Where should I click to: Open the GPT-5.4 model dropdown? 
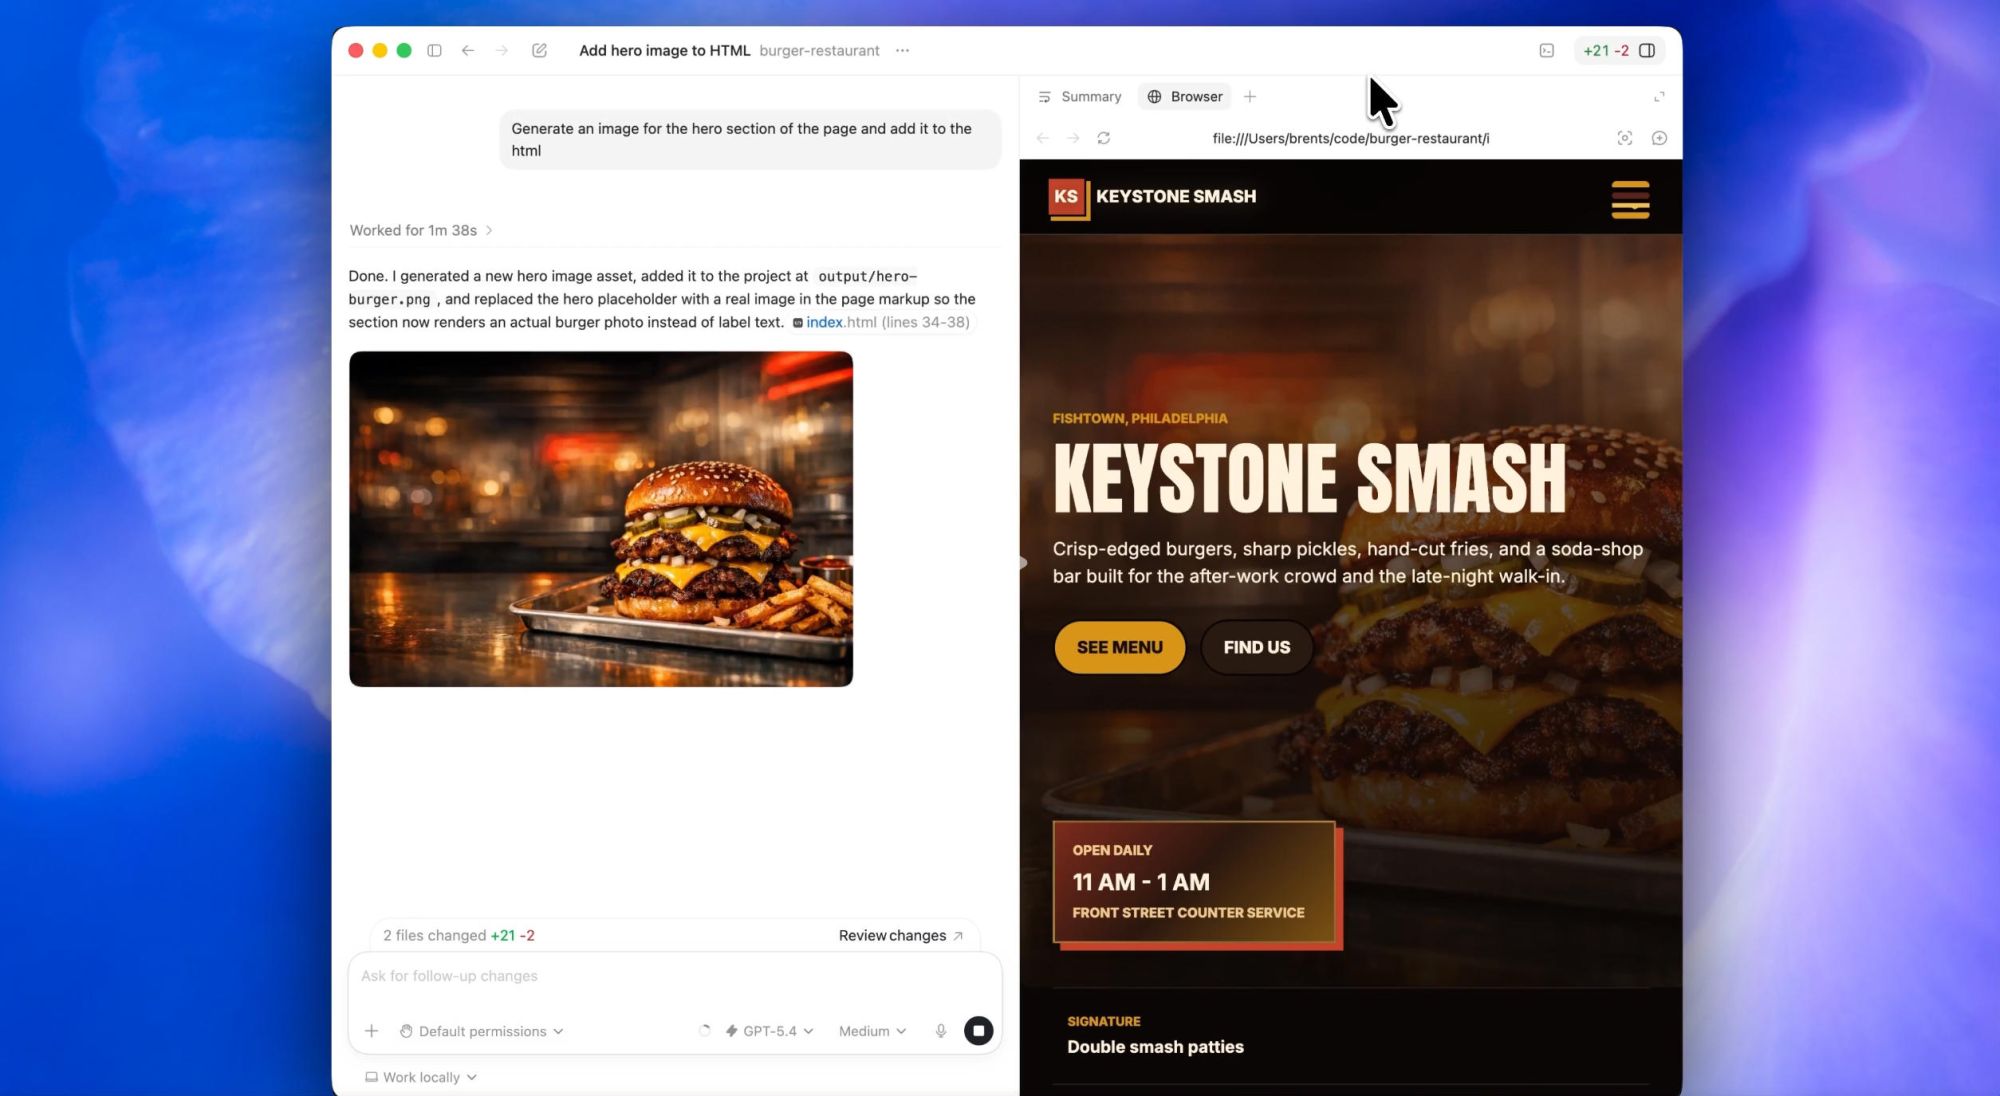pyautogui.click(x=769, y=1031)
